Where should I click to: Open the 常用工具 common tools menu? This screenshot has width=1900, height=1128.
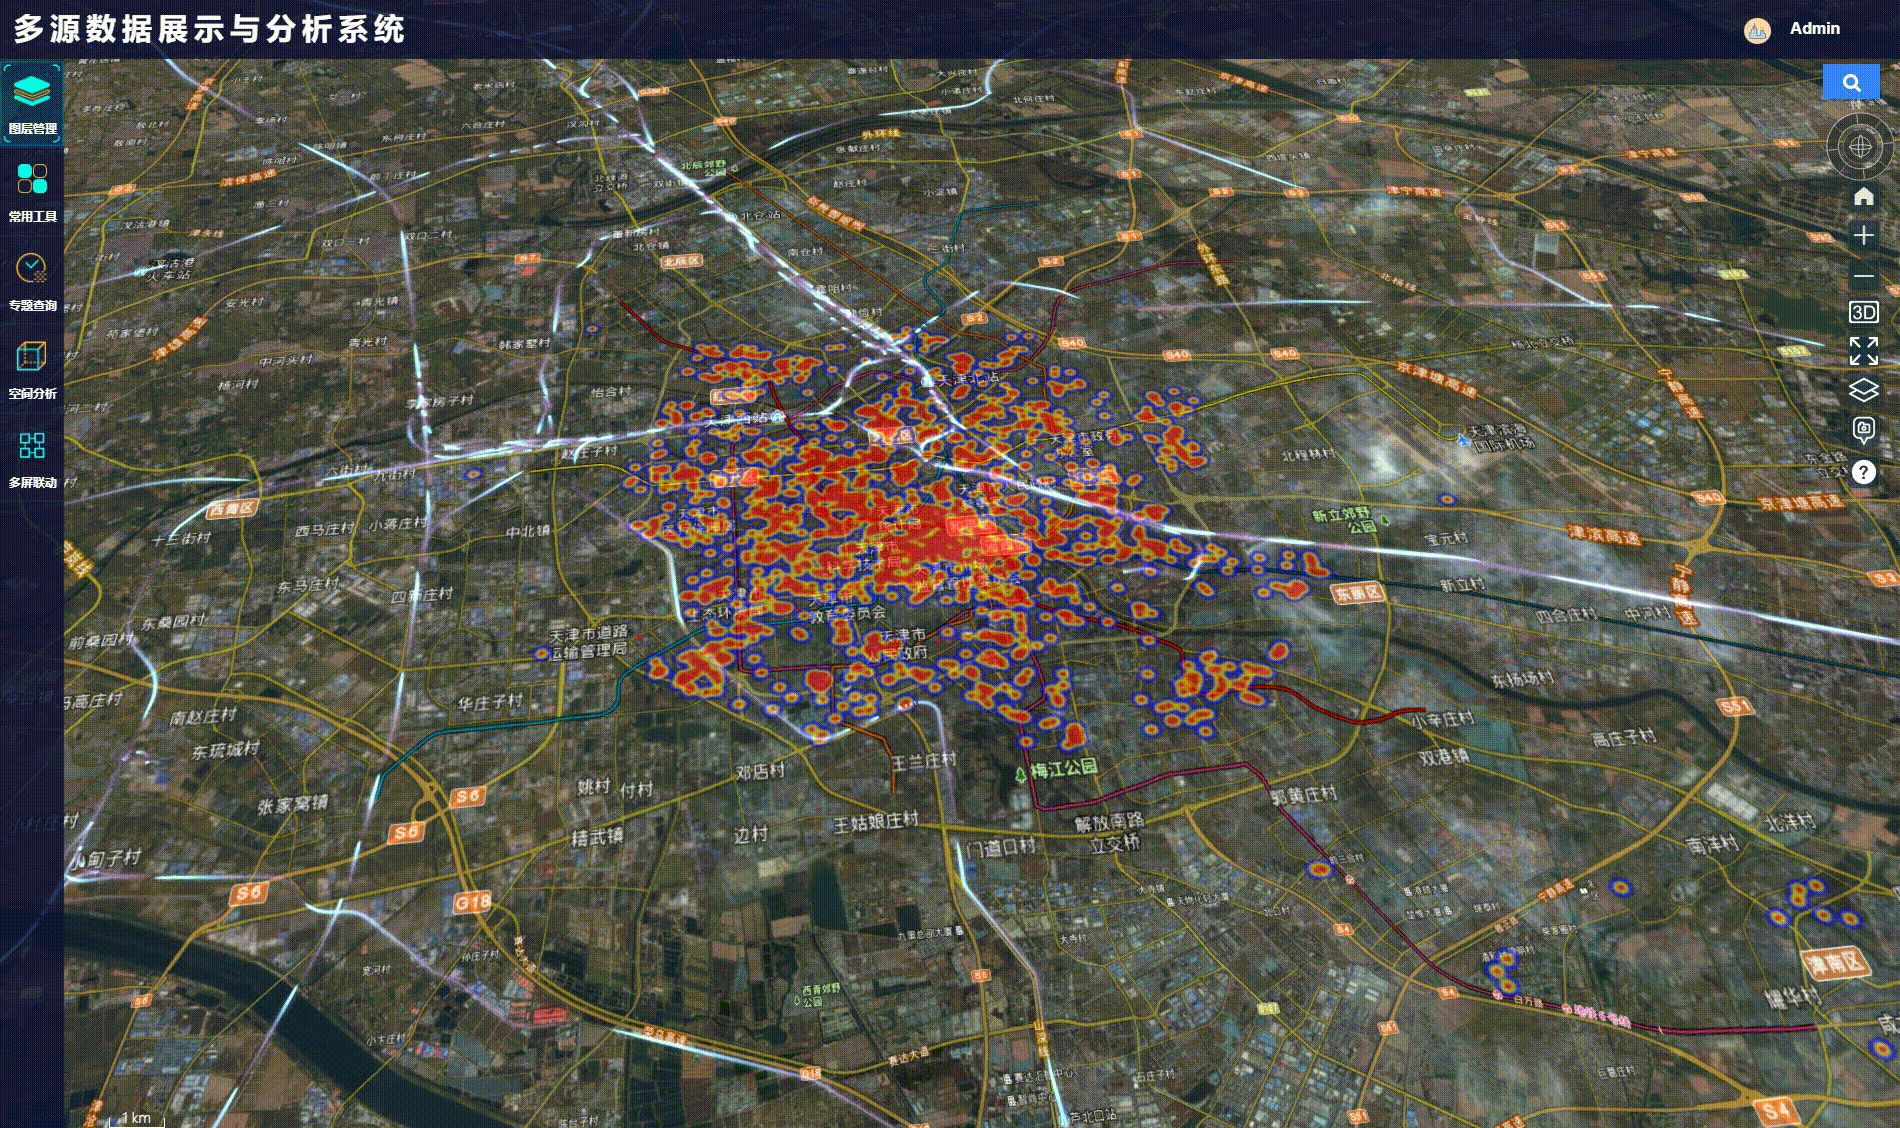point(32,191)
